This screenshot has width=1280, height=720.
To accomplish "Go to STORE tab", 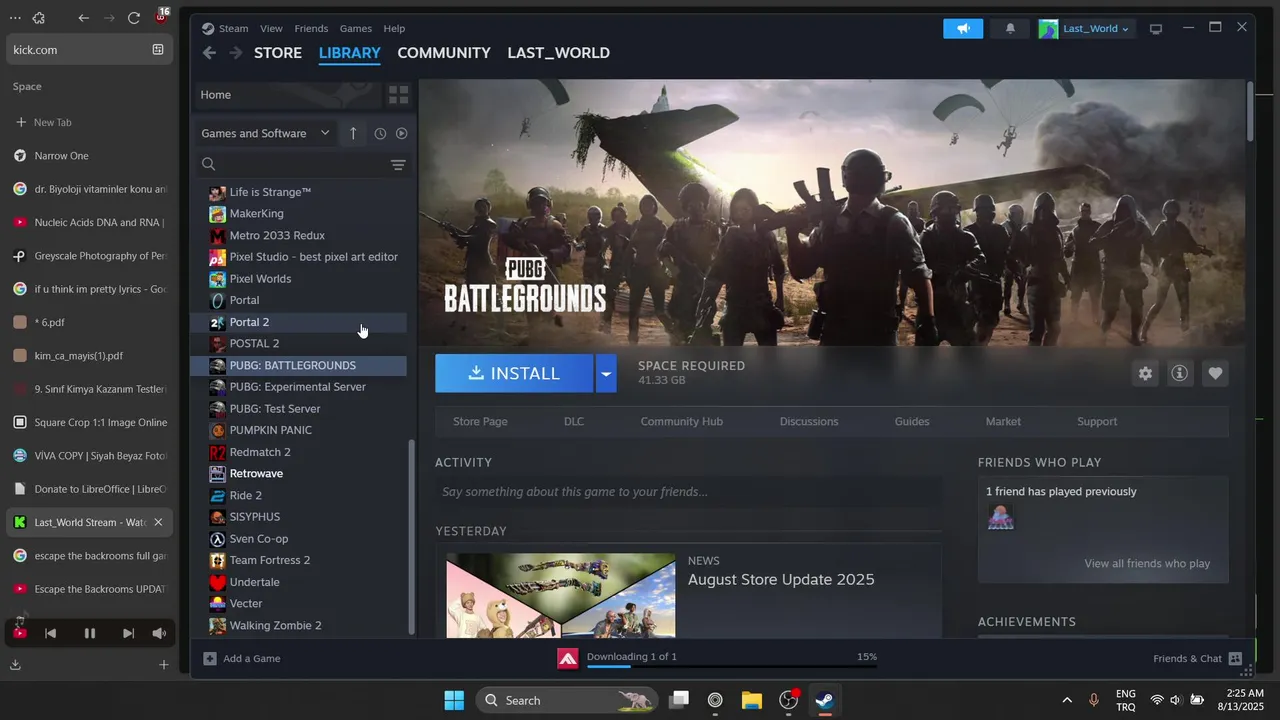I will point(278,53).
